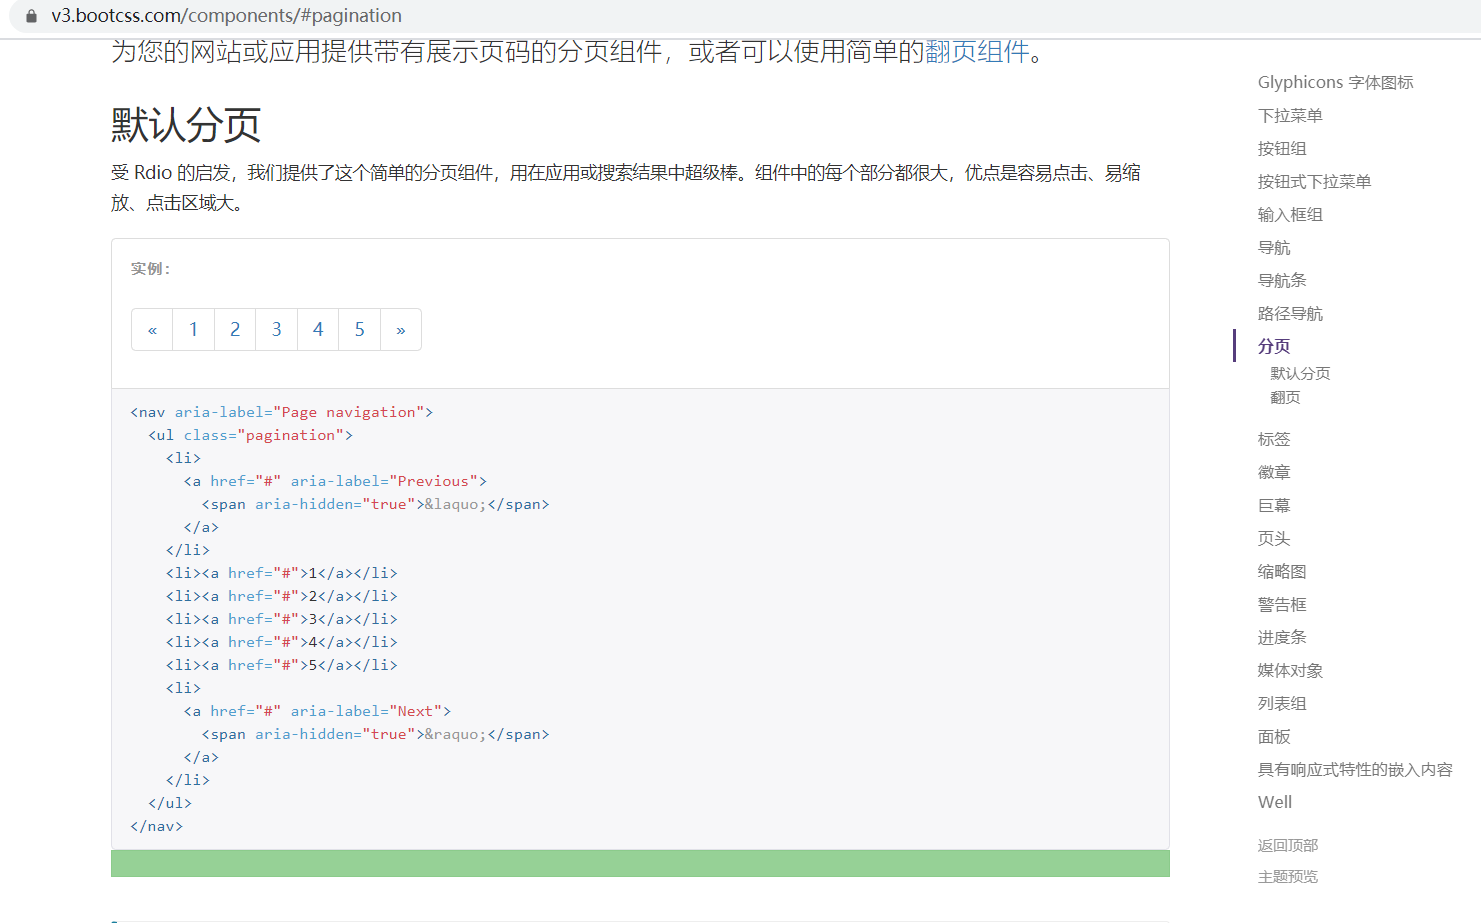The width and height of the screenshot is (1481, 923).
Task: Jump to 默认分页 subsection
Action: click(1300, 373)
